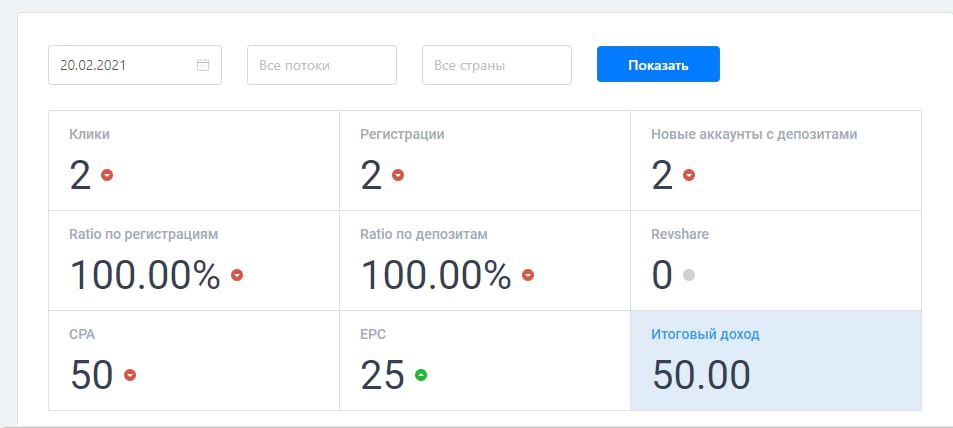Click the value 2 under Регистрации

click(371, 176)
